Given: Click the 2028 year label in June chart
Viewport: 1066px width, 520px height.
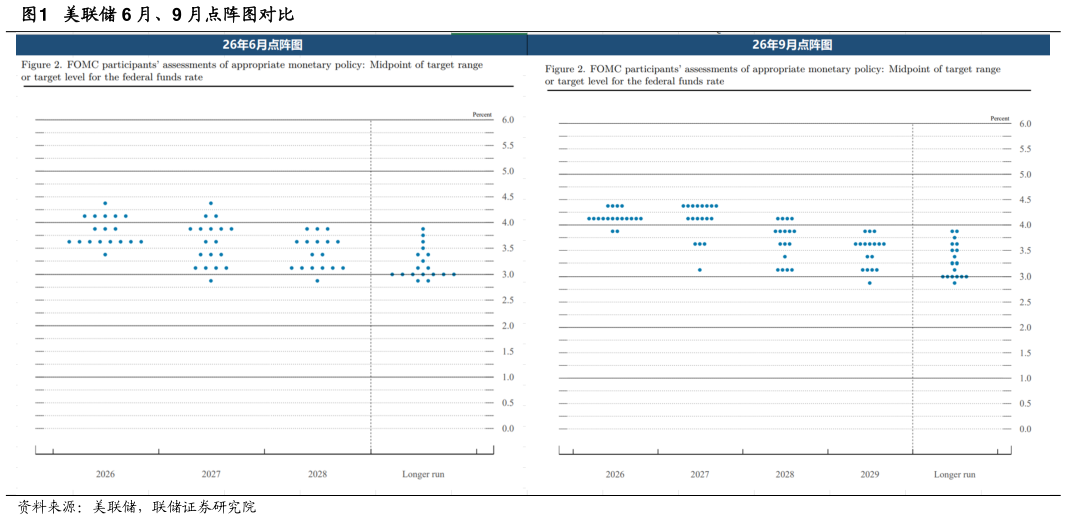Looking at the screenshot, I should 317,474.
